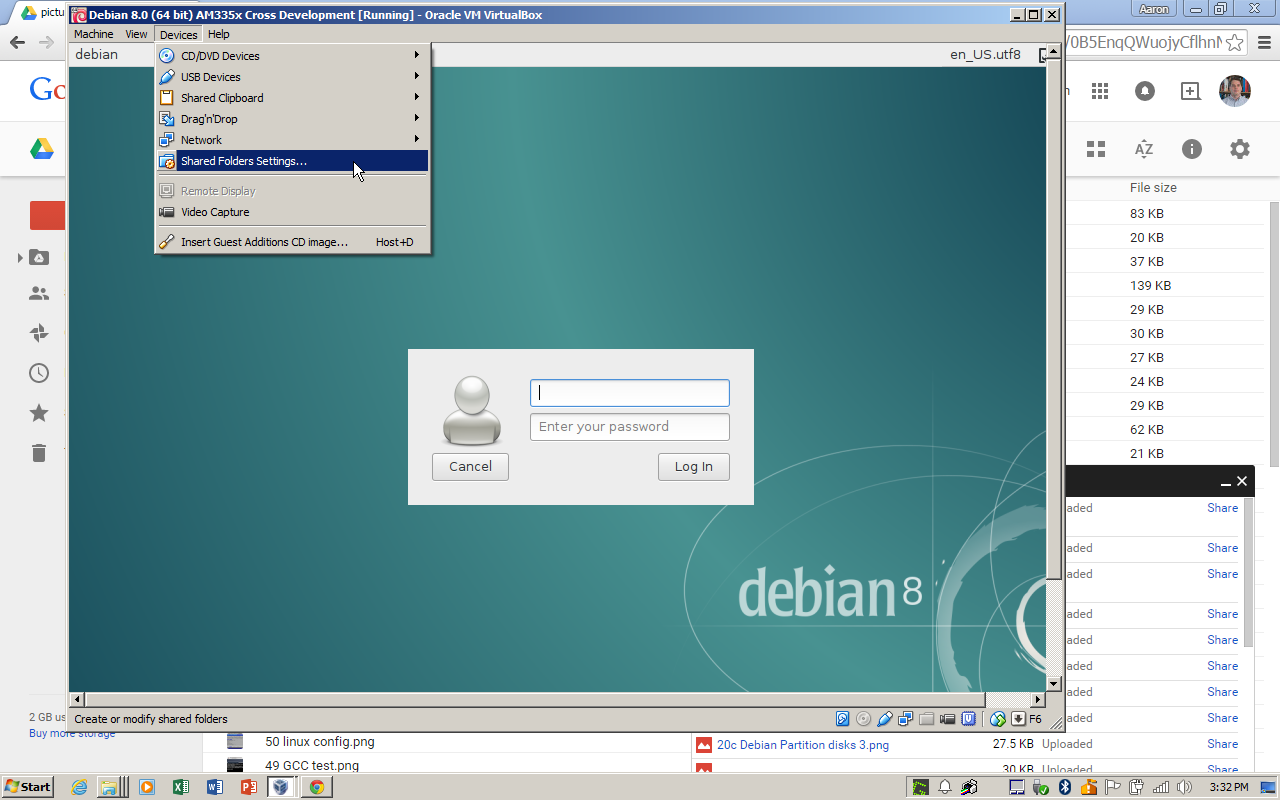
Task: Open the Google account profile picture
Action: pos(1235,91)
